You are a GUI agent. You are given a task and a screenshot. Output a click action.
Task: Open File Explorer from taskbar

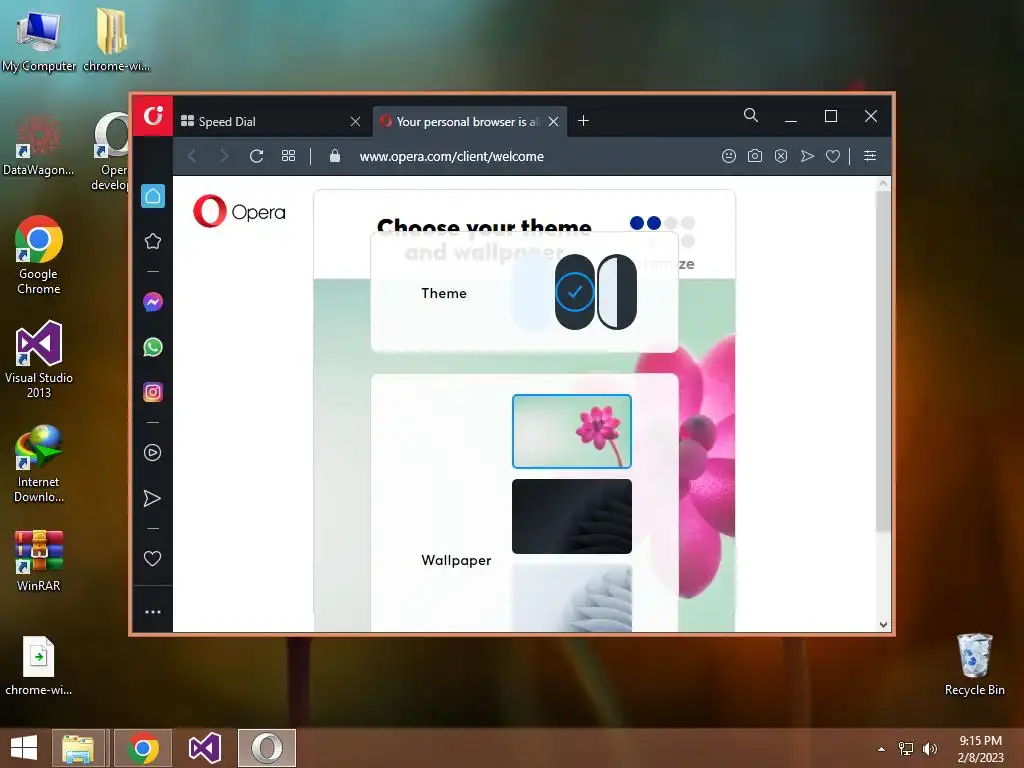click(x=78, y=748)
